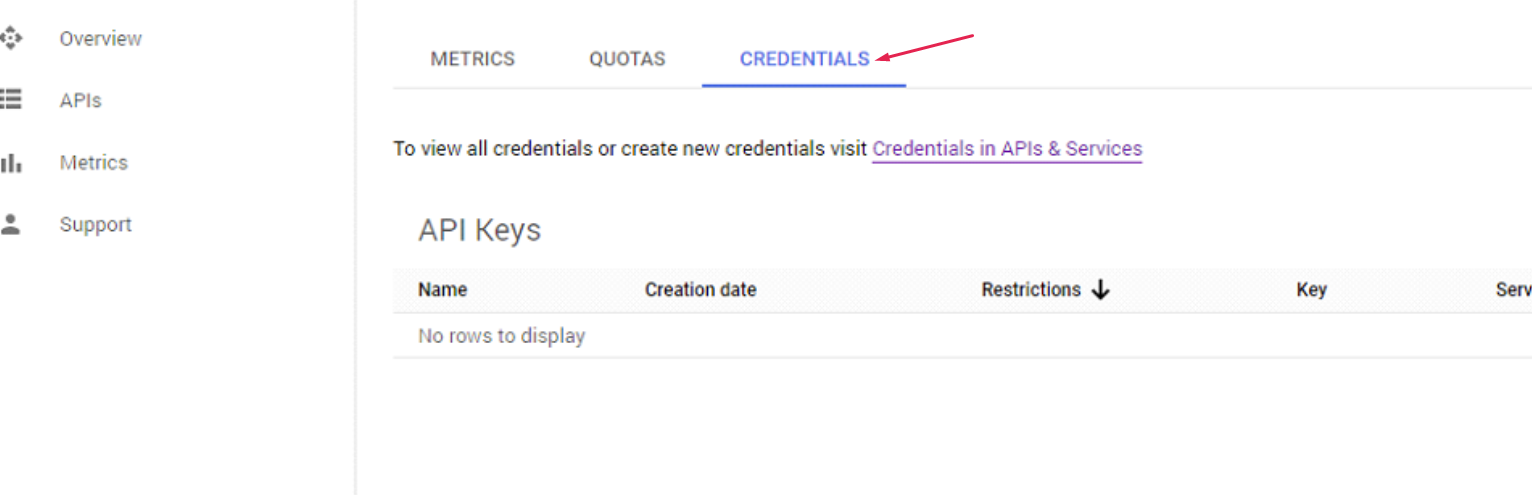The image size is (1532, 495).
Task: Click the API Keys section heading
Action: click(479, 230)
